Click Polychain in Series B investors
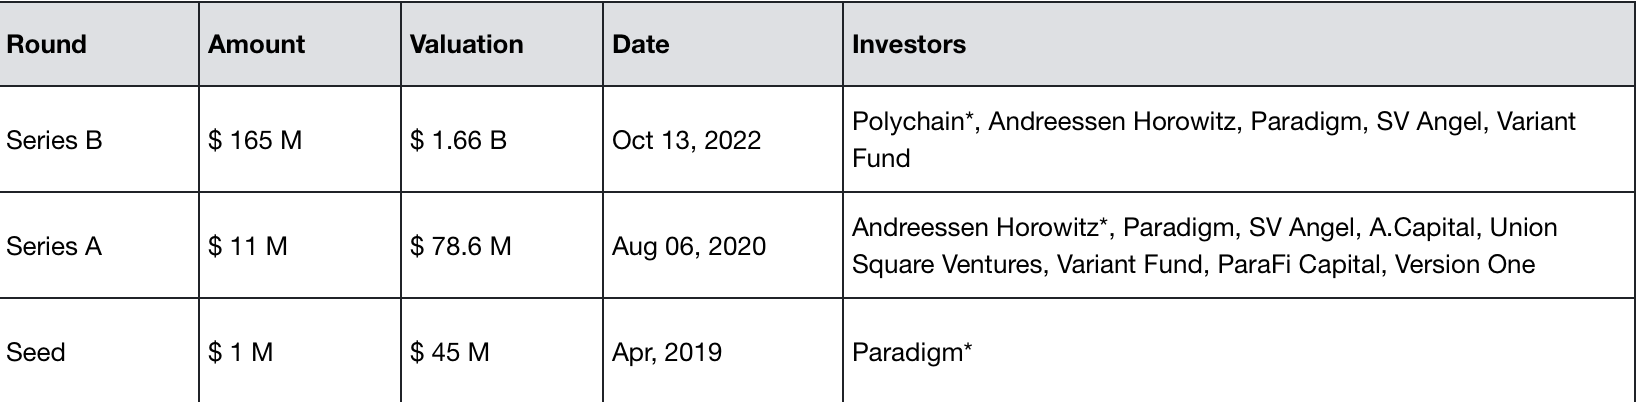This screenshot has width=1636, height=402. (910, 122)
